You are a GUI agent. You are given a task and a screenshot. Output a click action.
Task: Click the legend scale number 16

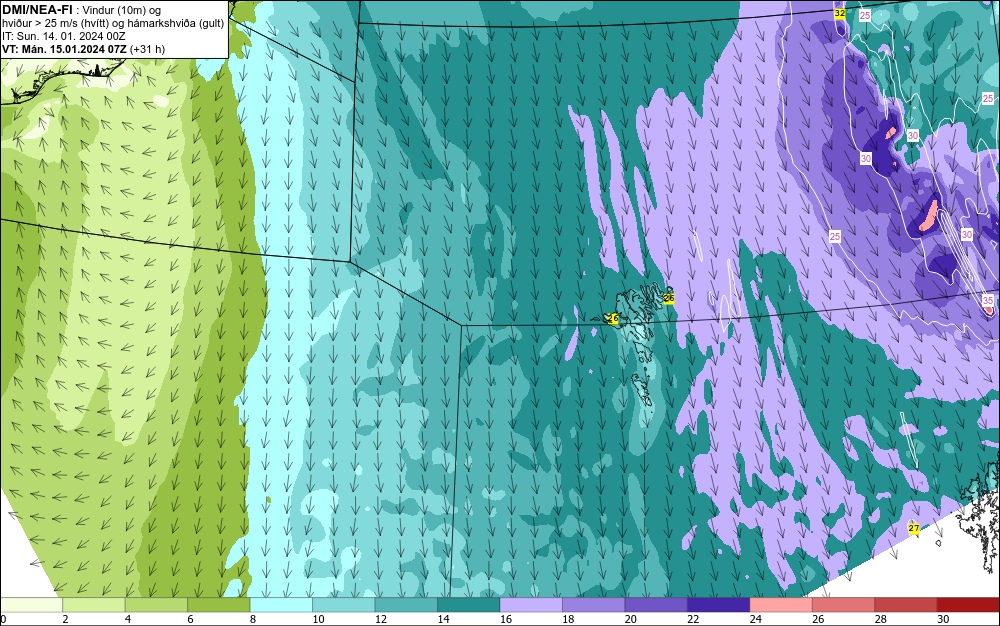506,619
